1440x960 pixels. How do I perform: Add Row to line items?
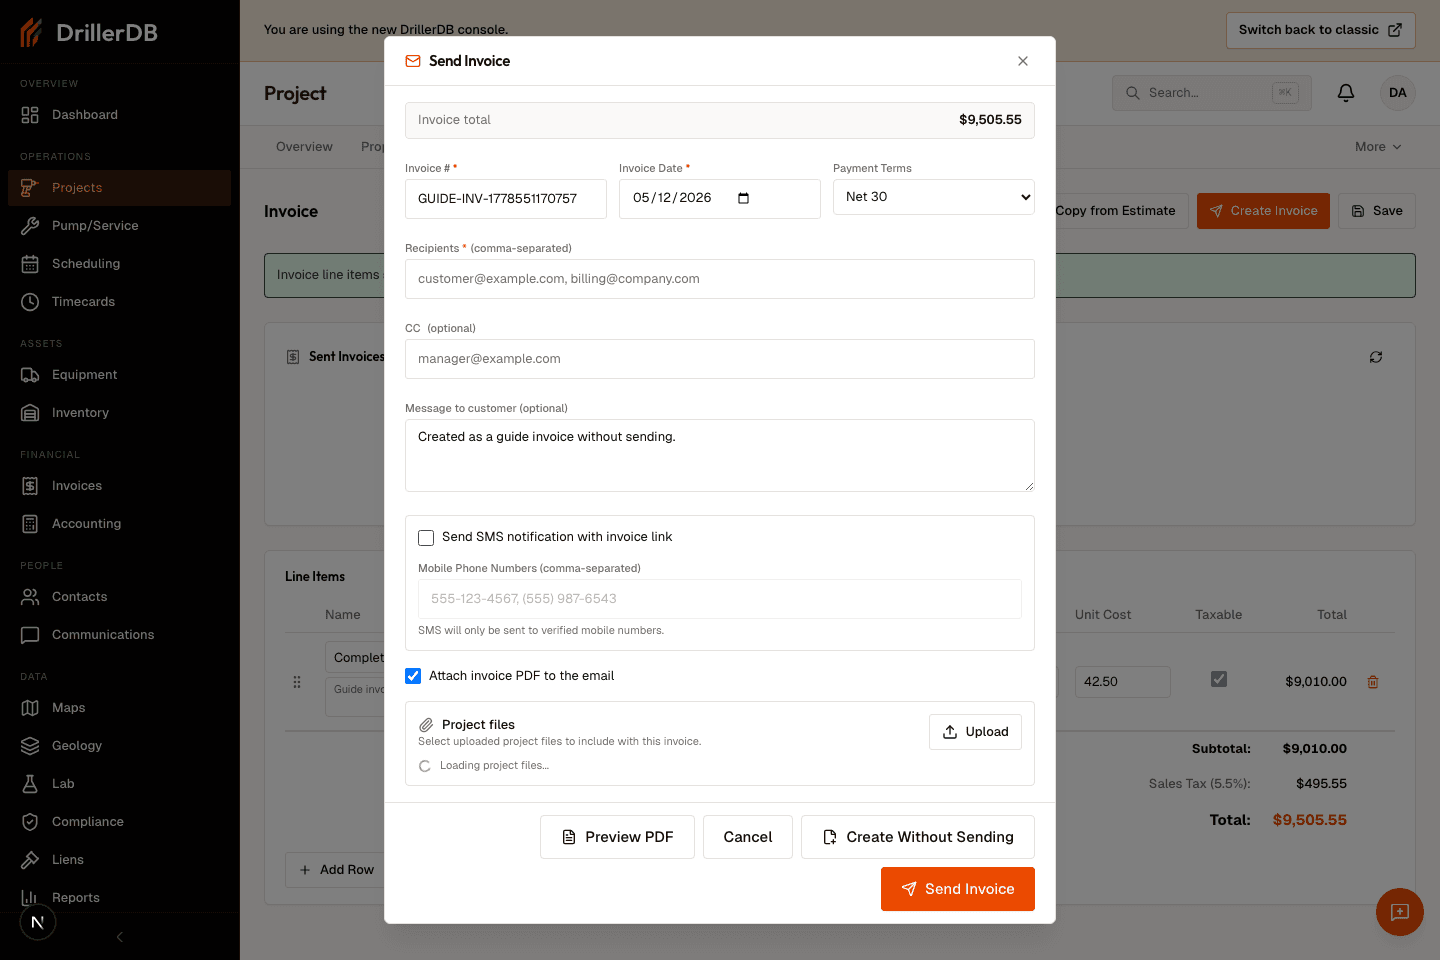pos(337,870)
